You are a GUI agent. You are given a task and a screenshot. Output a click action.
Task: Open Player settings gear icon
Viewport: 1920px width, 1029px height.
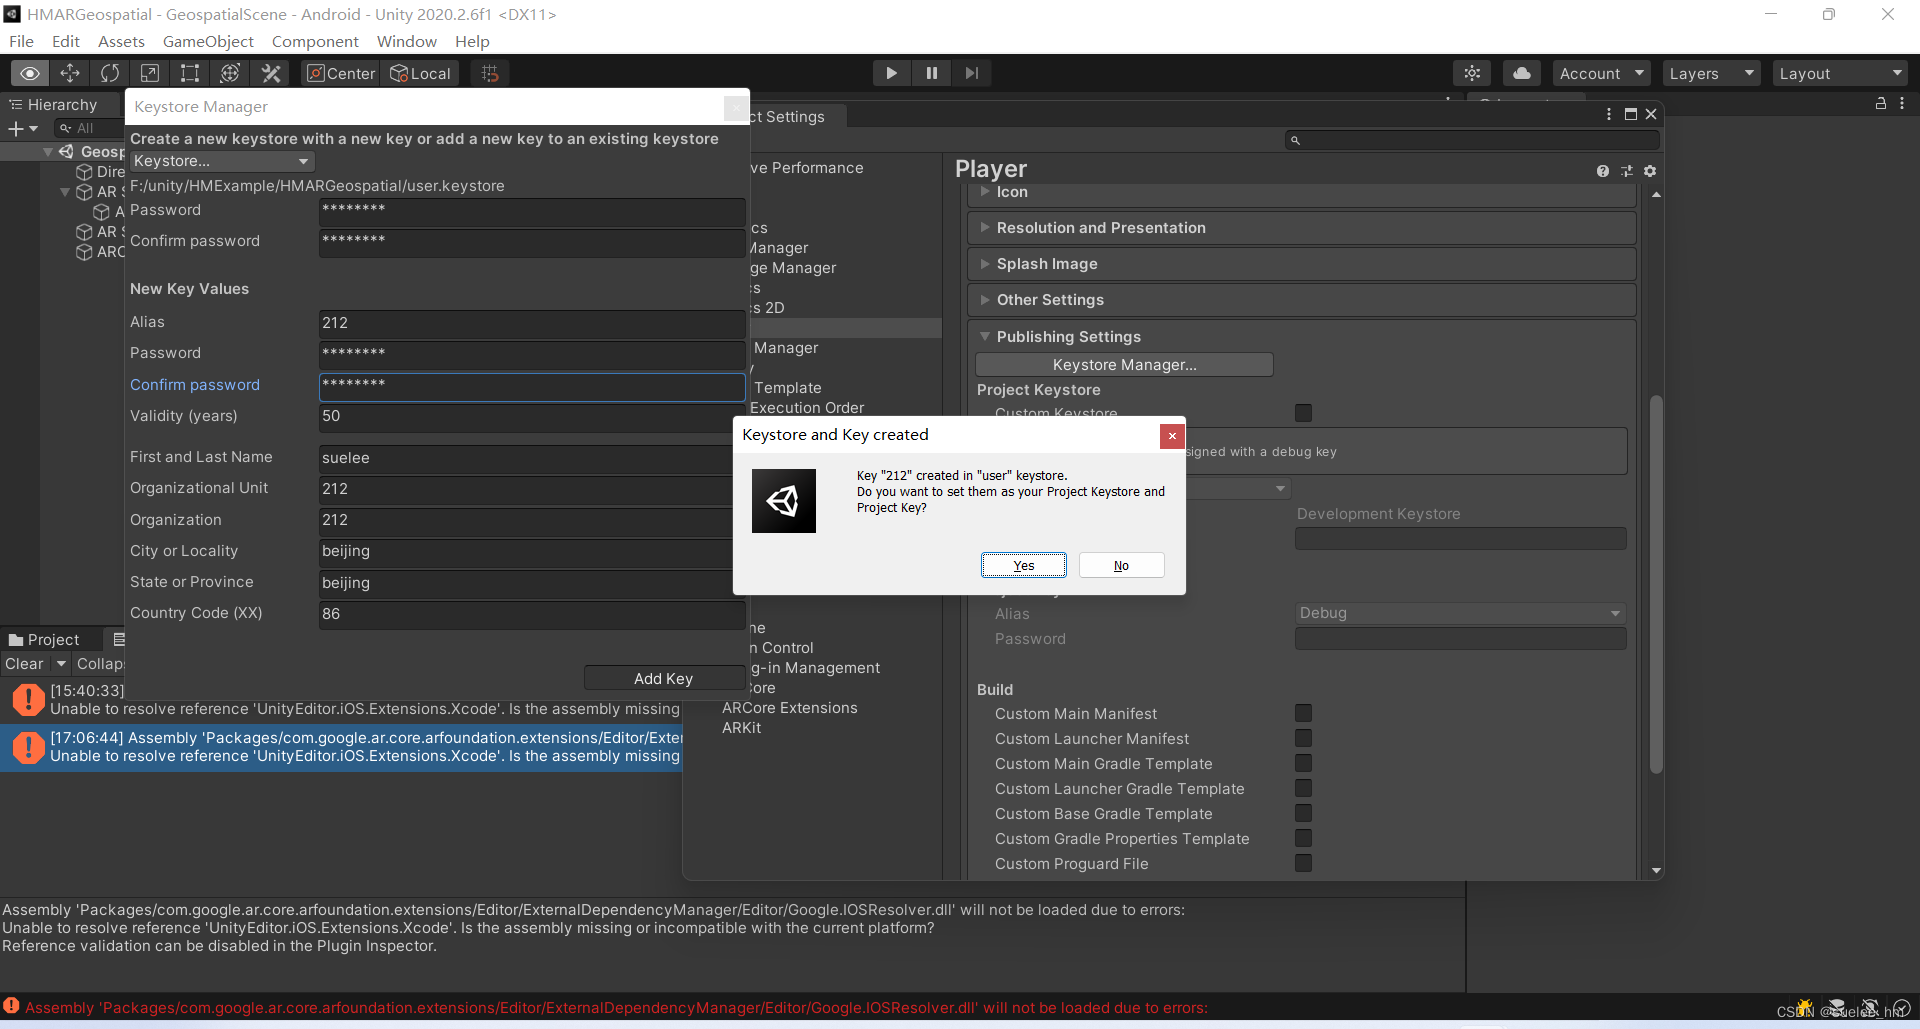(1650, 171)
